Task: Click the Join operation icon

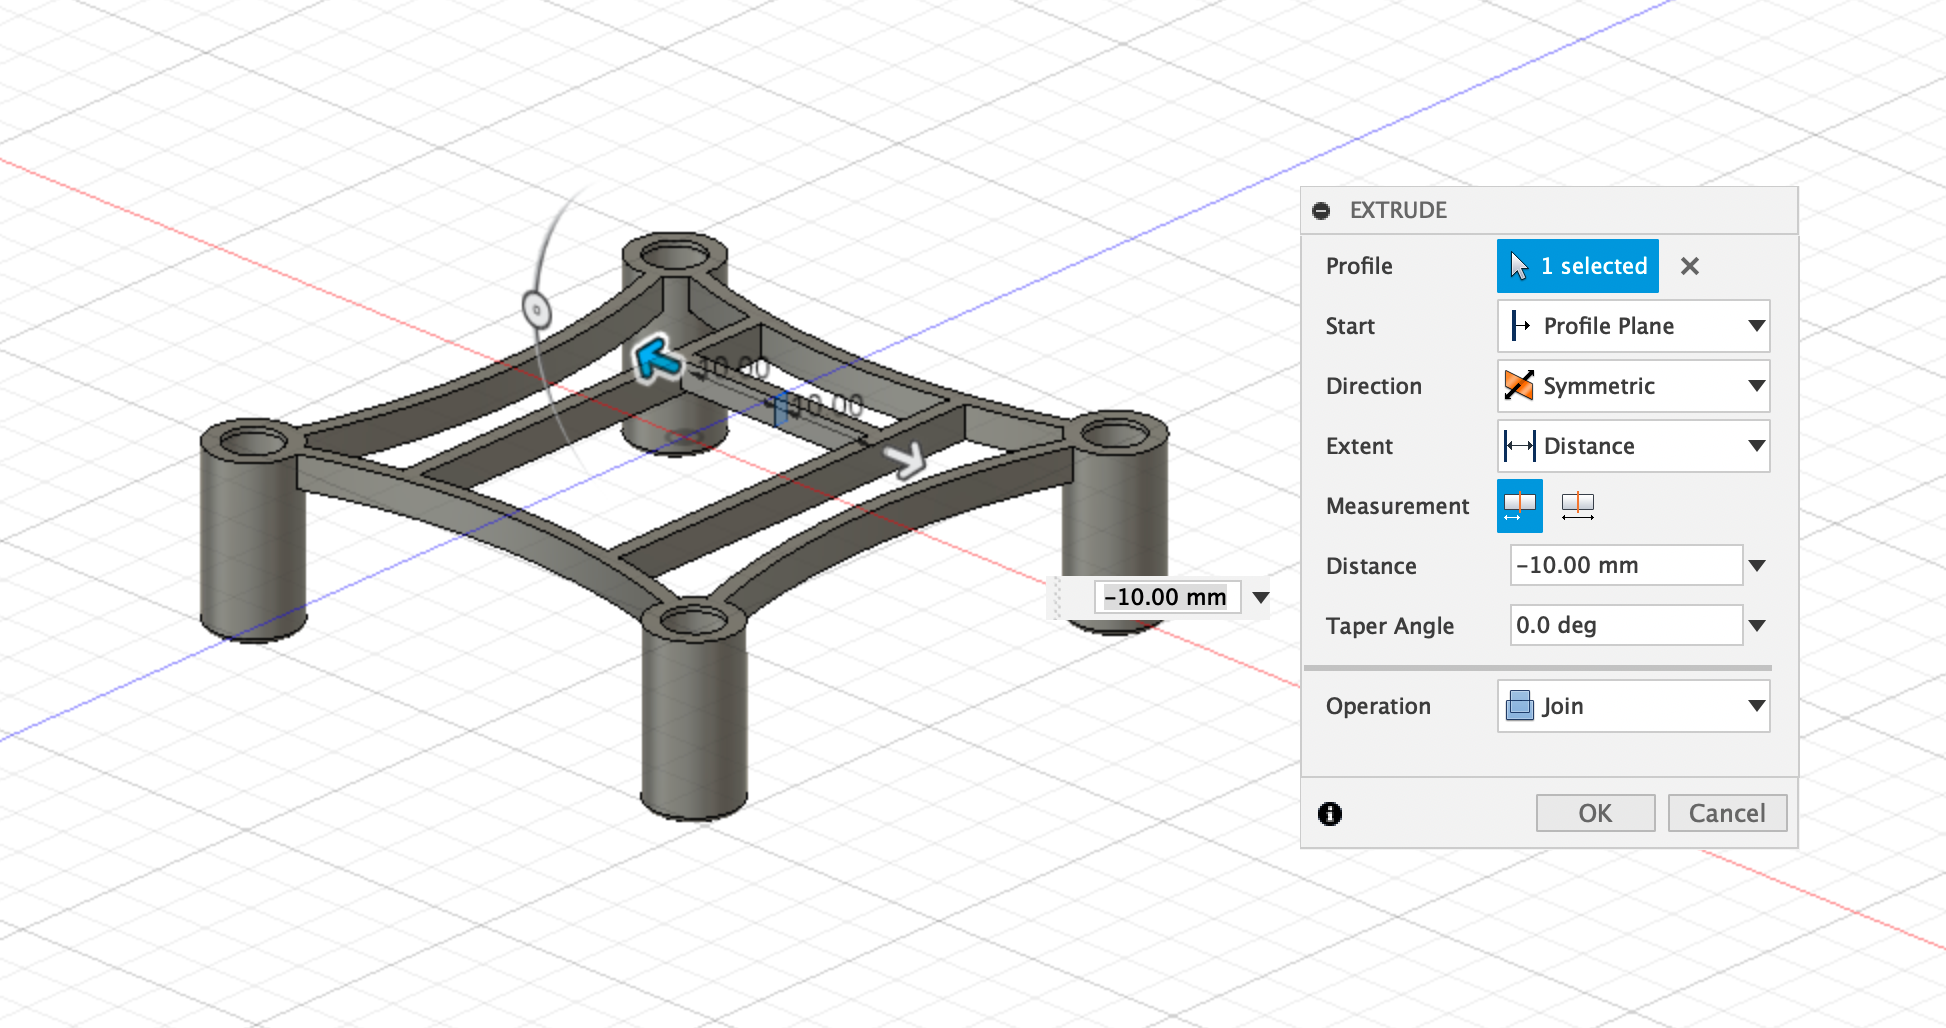Action: [x=1520, y=706]
